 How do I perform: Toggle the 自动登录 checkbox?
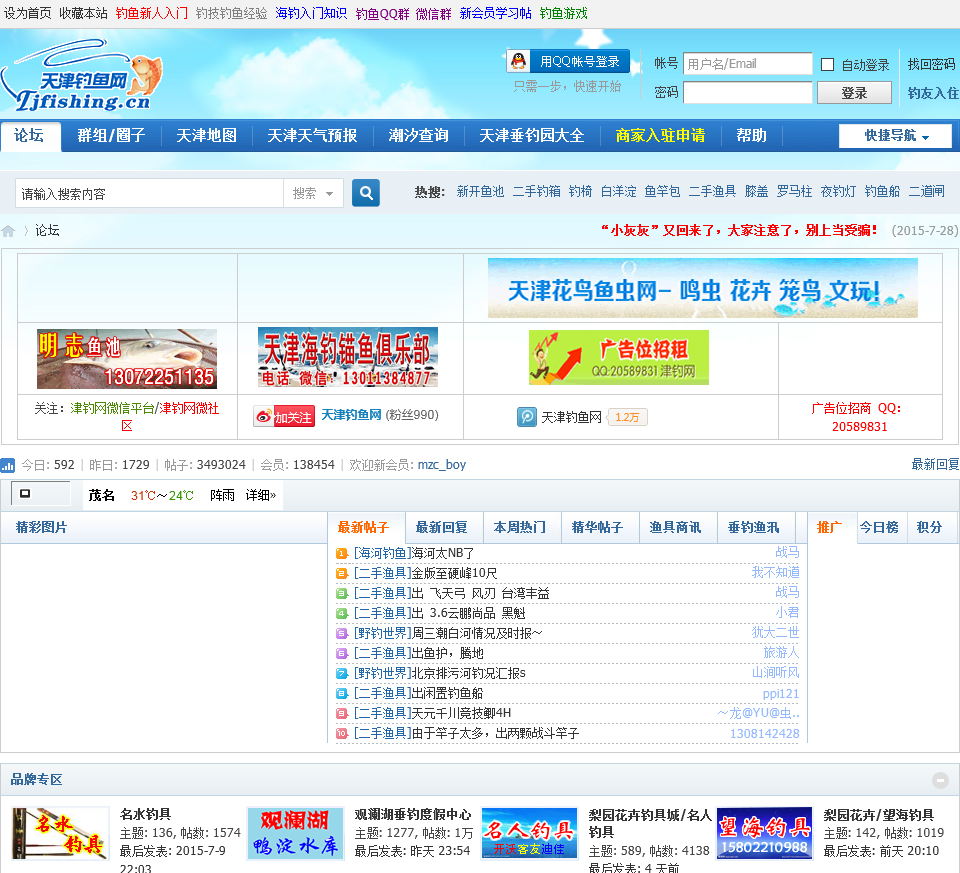[827, 64]
